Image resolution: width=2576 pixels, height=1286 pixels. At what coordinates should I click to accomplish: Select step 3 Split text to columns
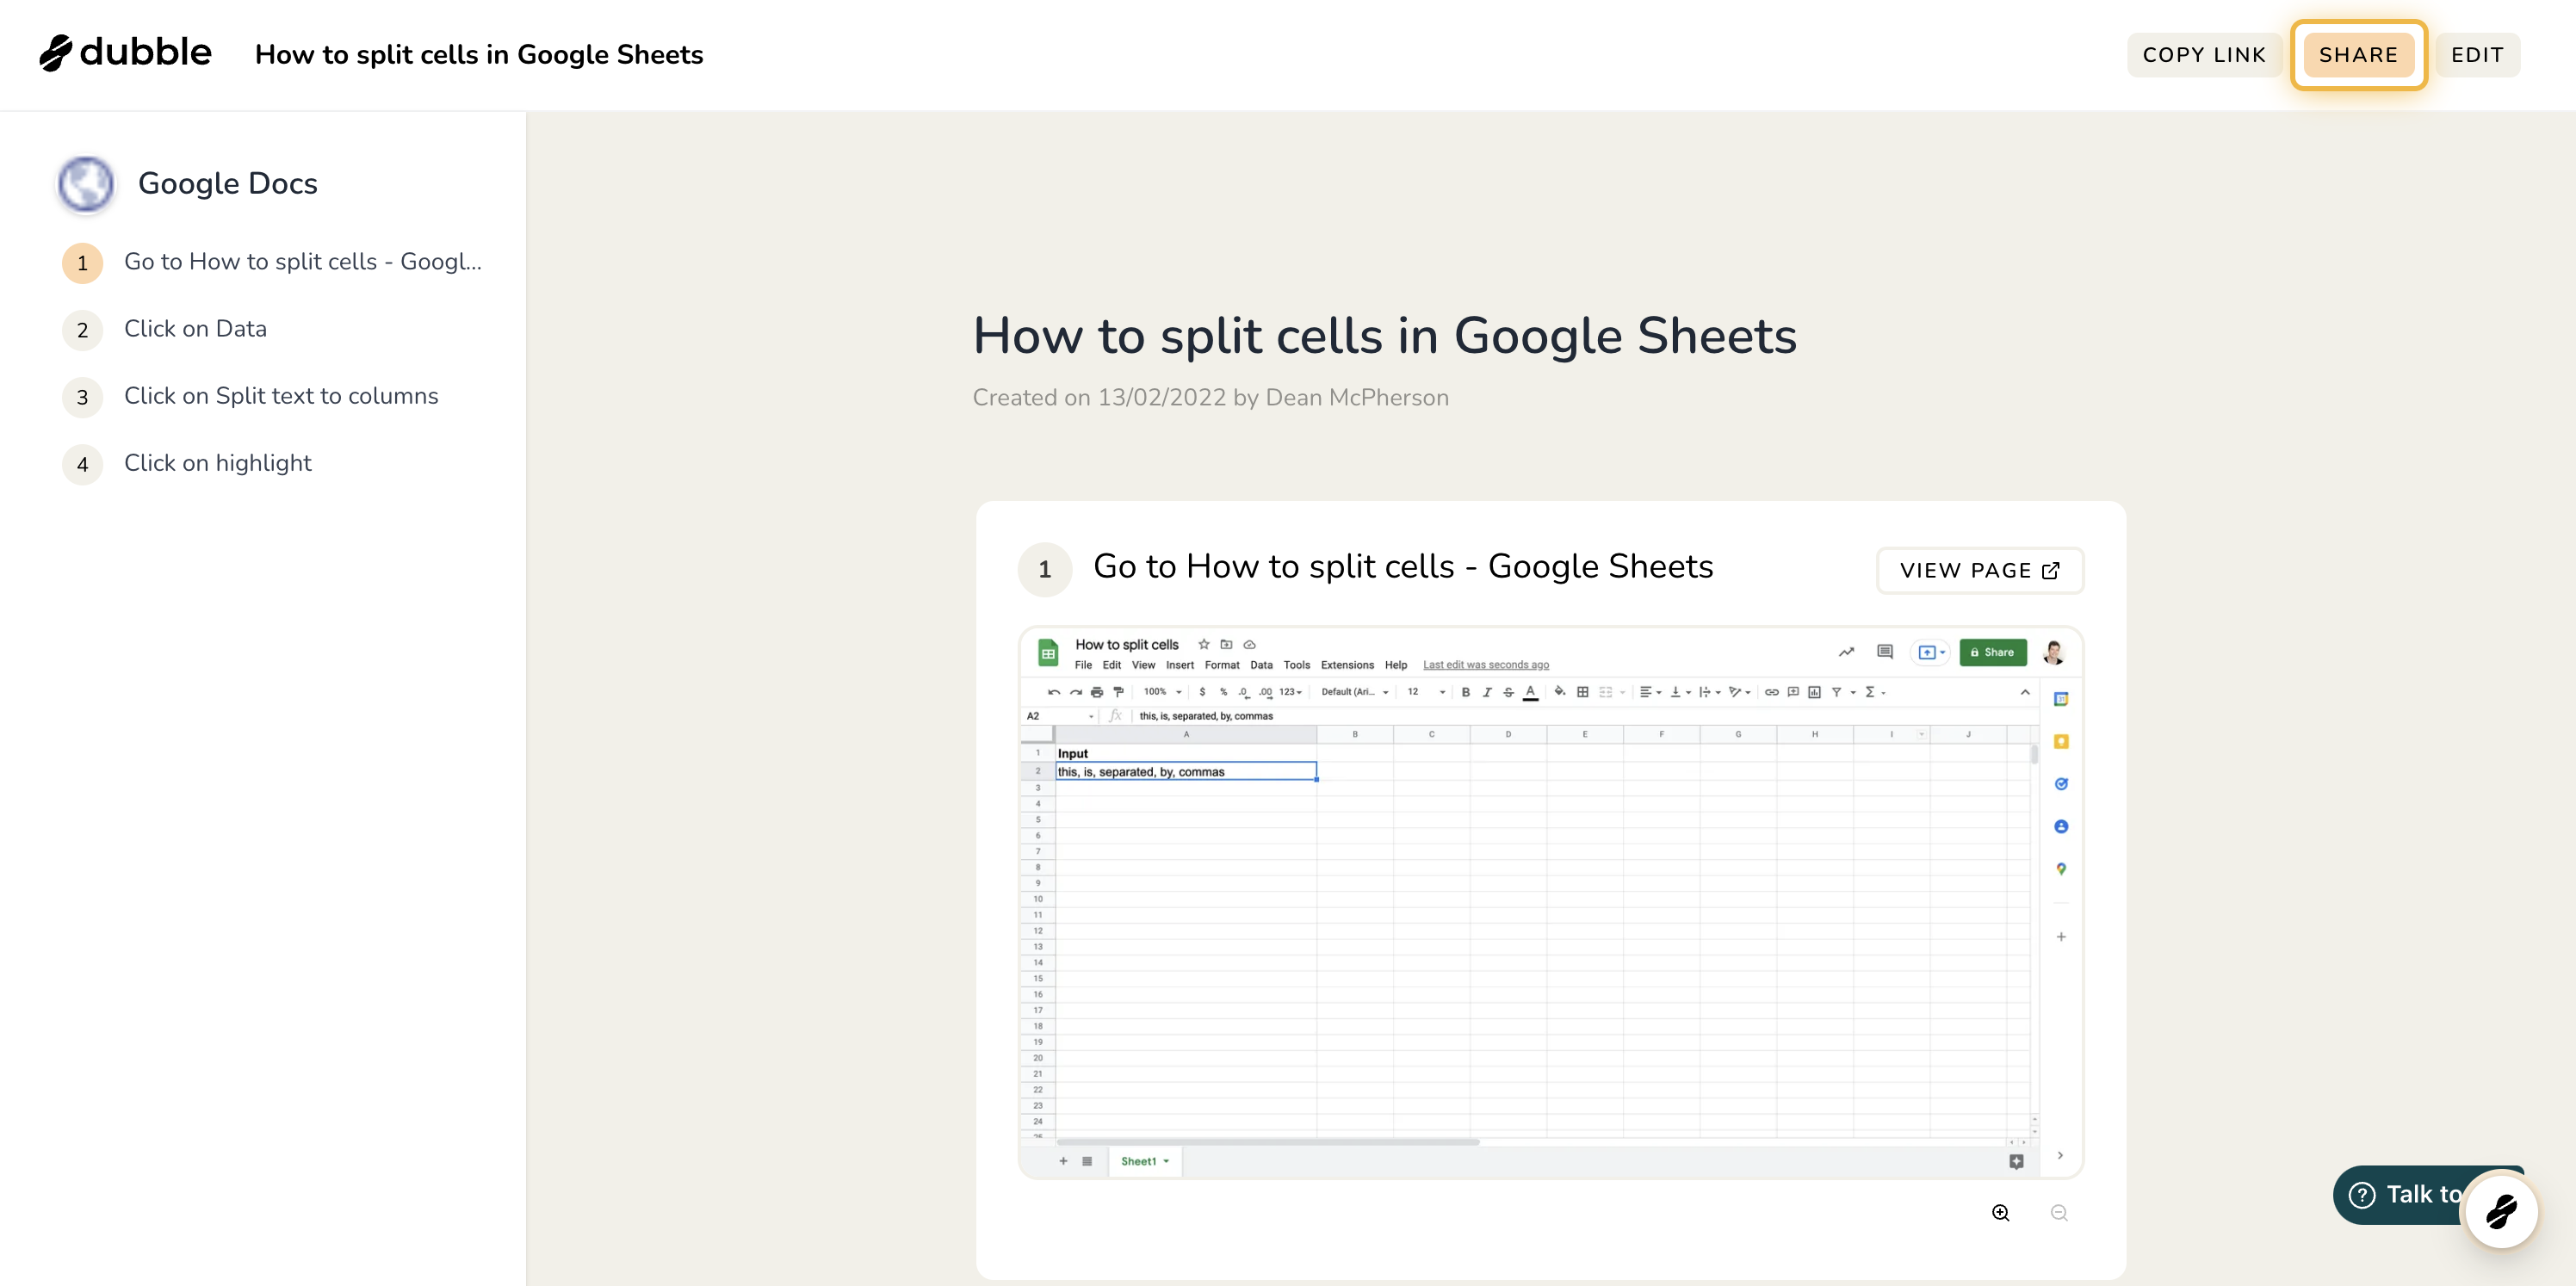coord(281,396)
